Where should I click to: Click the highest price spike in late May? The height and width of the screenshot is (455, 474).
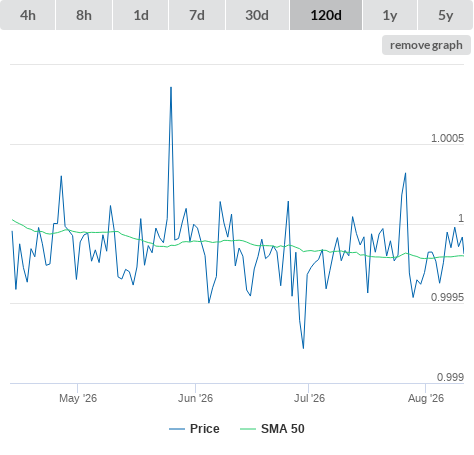coord(171,88)
